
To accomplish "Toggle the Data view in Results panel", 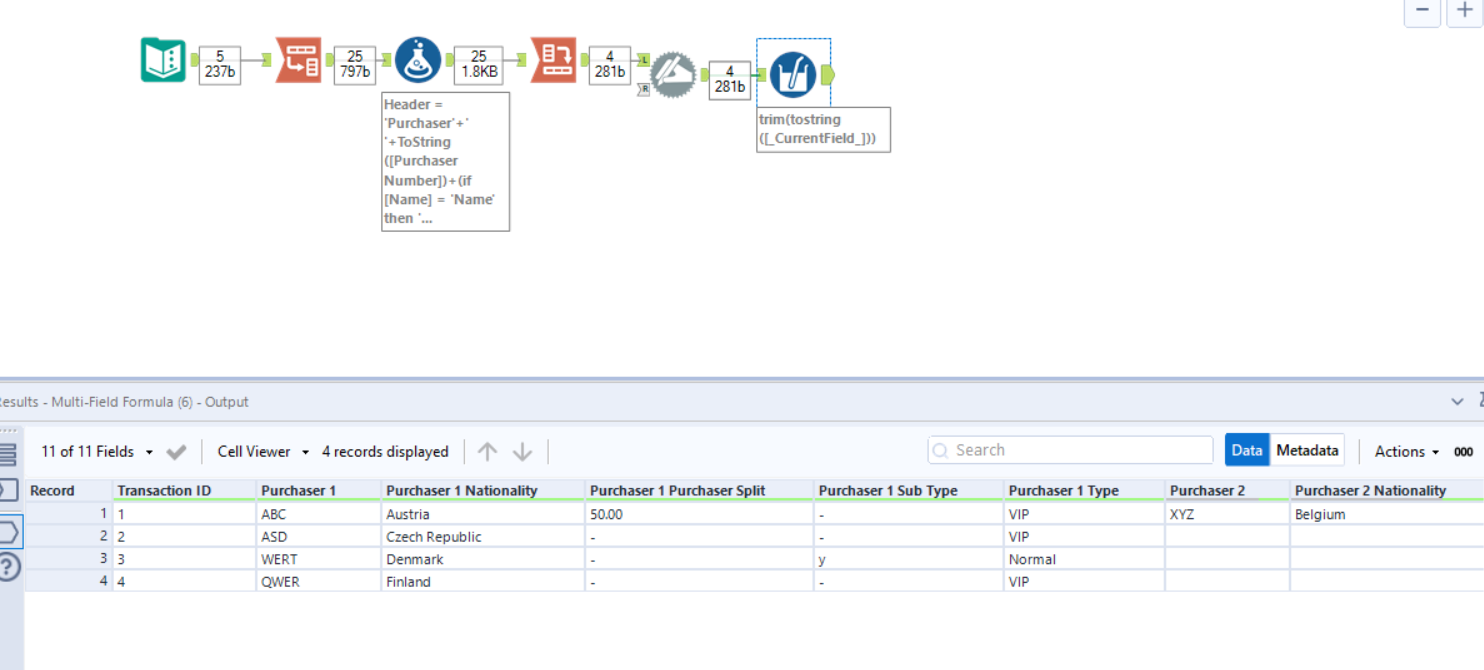I will [x=1247, y=450].
